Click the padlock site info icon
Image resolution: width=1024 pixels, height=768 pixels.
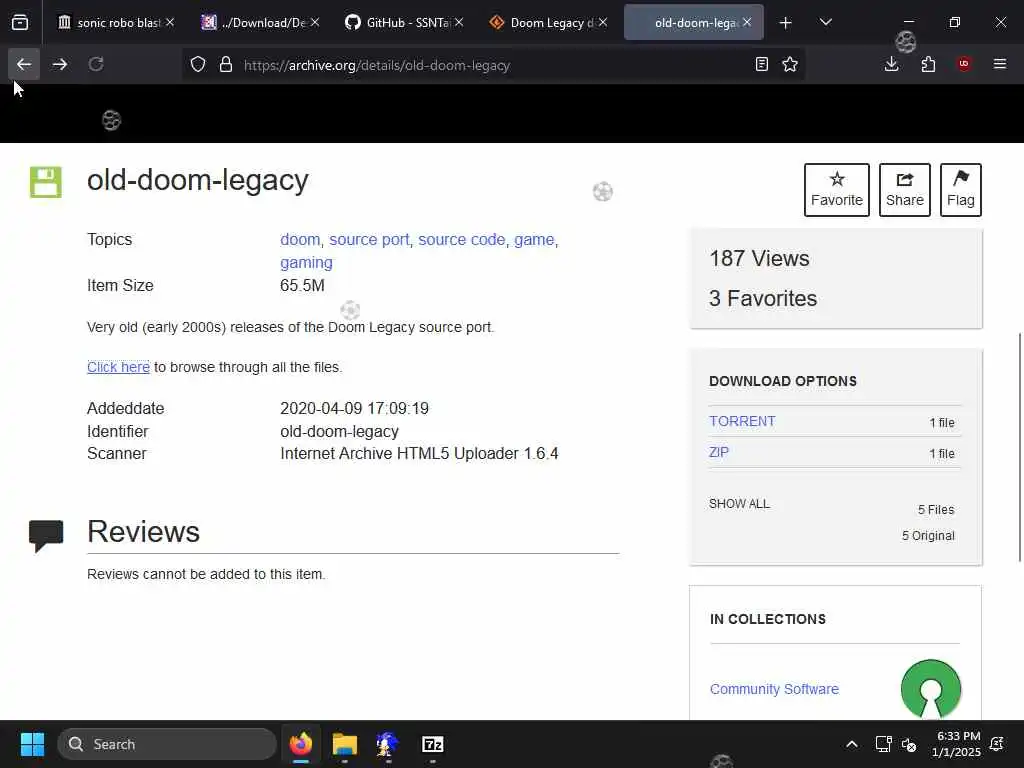coord(226,65)
